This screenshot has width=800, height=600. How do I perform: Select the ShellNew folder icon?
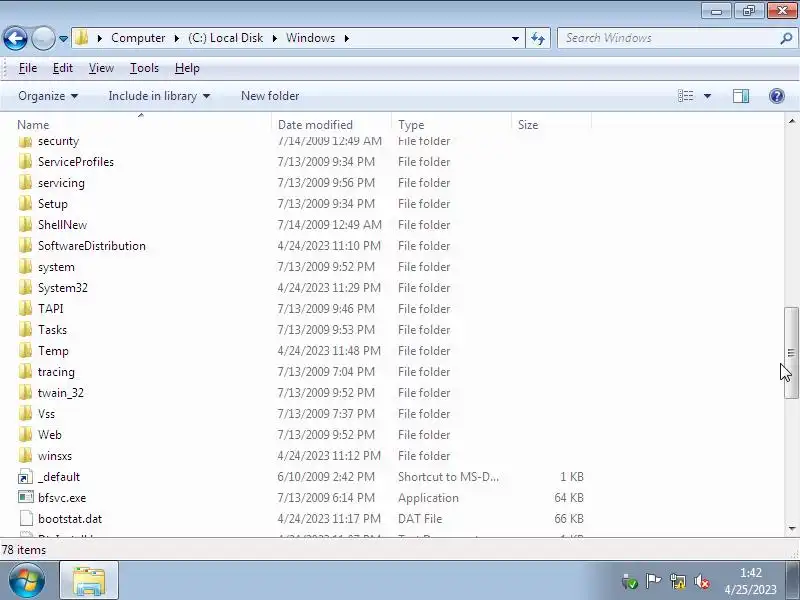(25, 224)
